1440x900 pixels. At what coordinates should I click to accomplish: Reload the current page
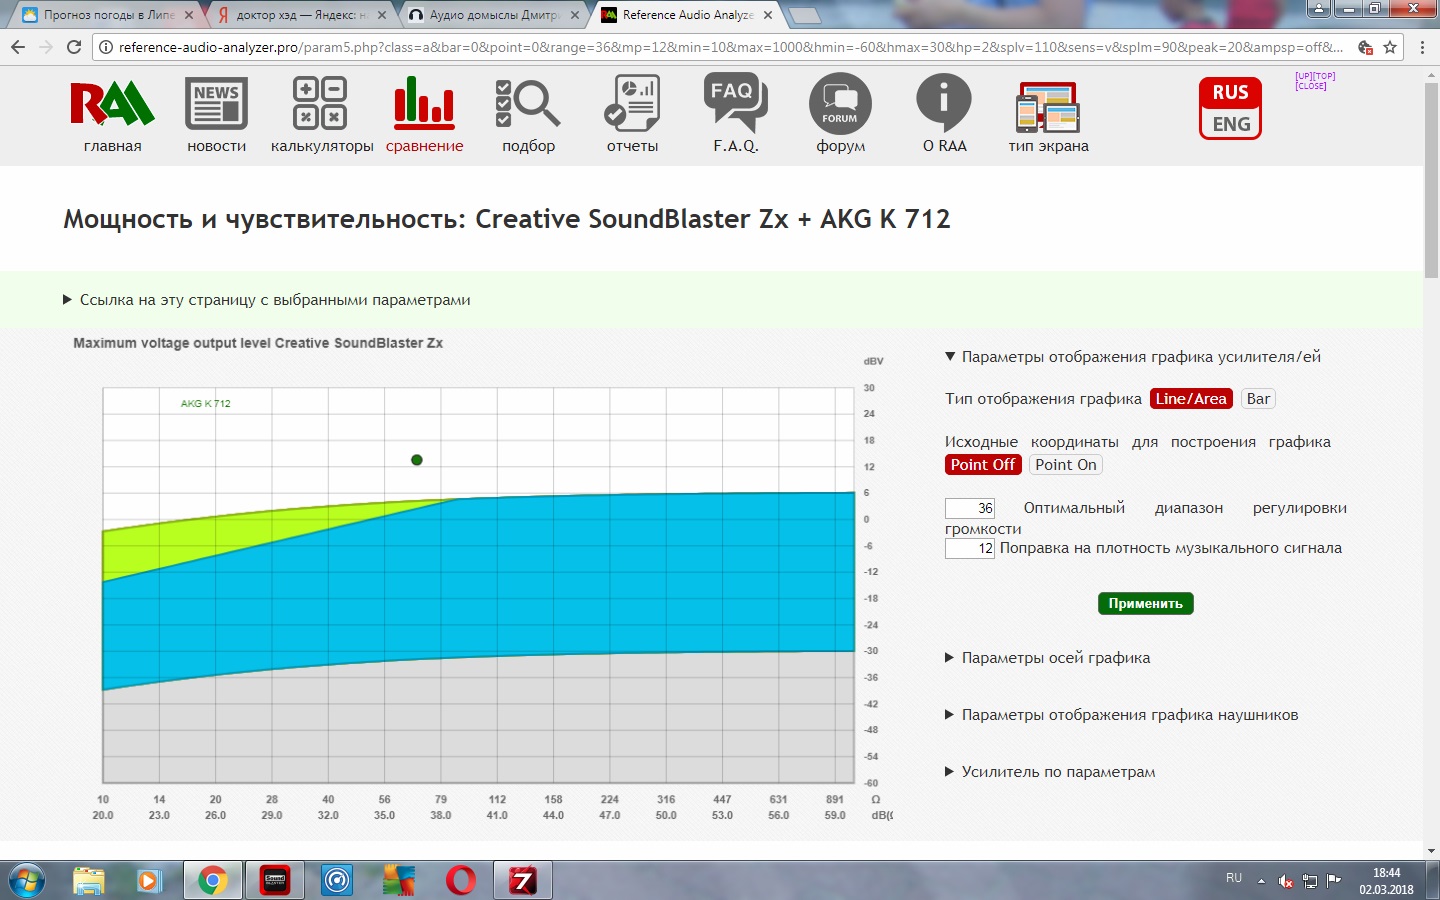click(x=74, y=47)
